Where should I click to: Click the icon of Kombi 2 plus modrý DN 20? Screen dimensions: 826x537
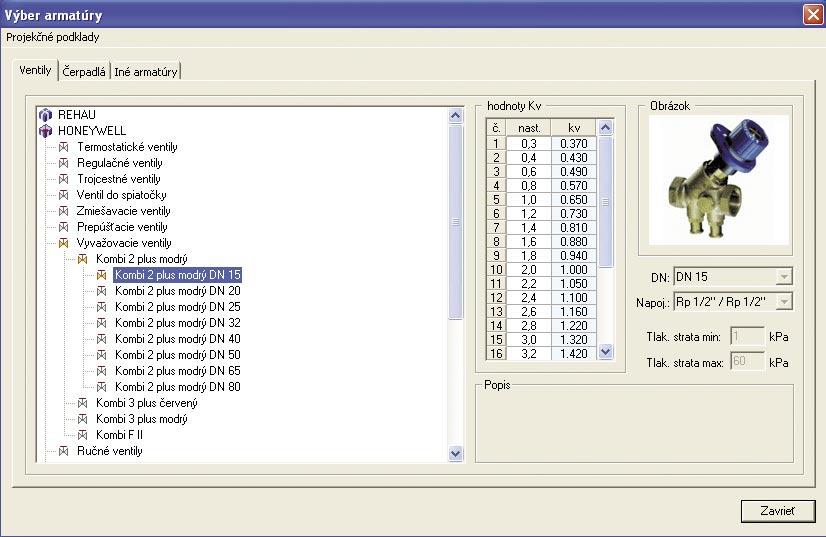pos(102,291)
